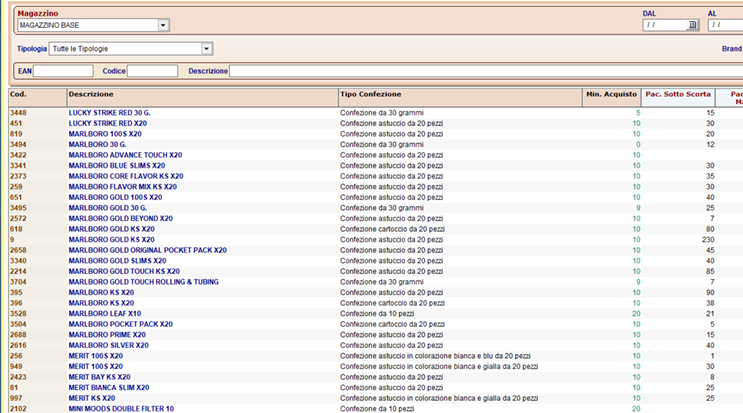Select MERIT 100S X20 code 949
The width and height of the screenshot is (743, 413).
[x=376, y=367]
